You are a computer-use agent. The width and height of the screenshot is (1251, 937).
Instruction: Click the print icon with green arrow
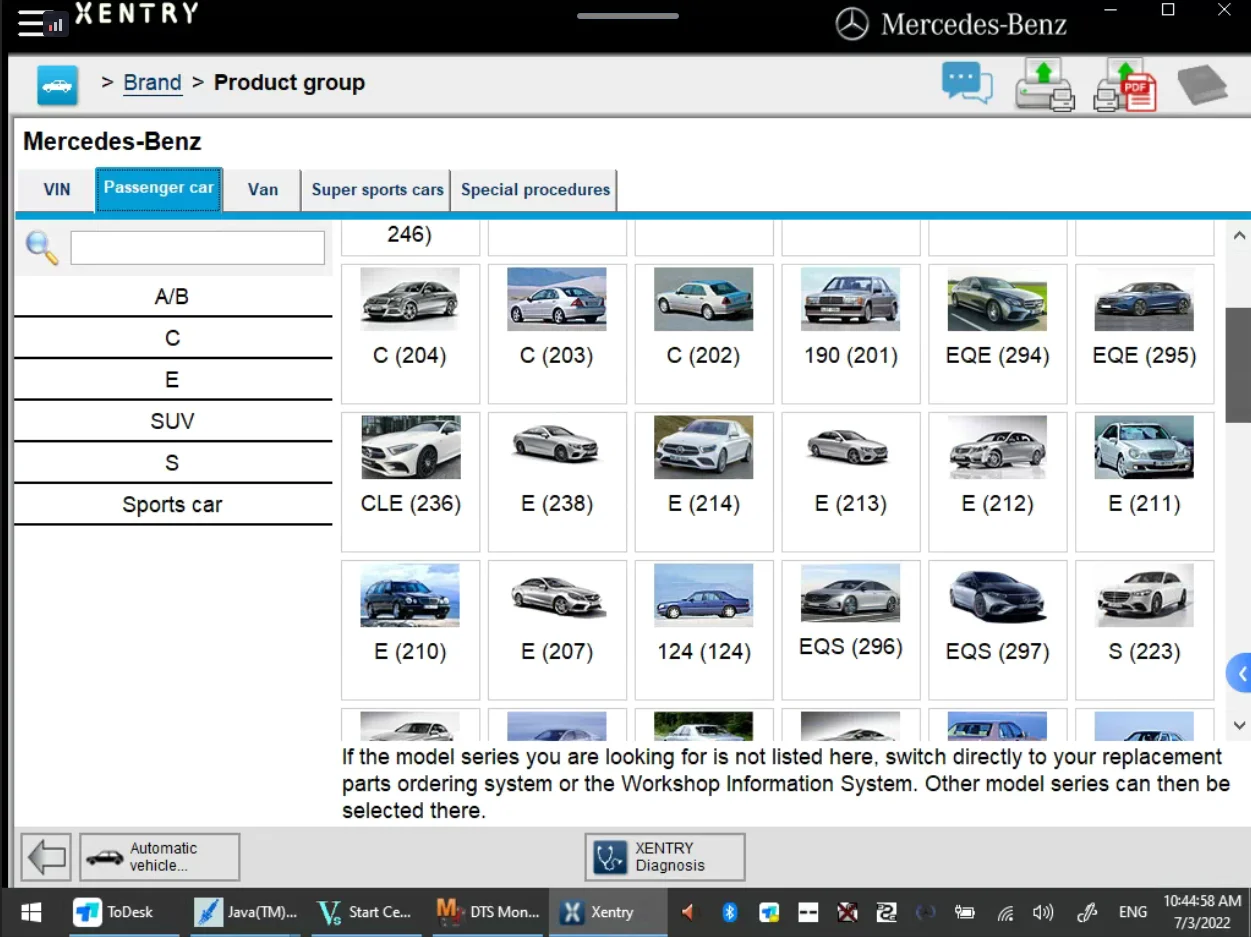[1044, 84]
